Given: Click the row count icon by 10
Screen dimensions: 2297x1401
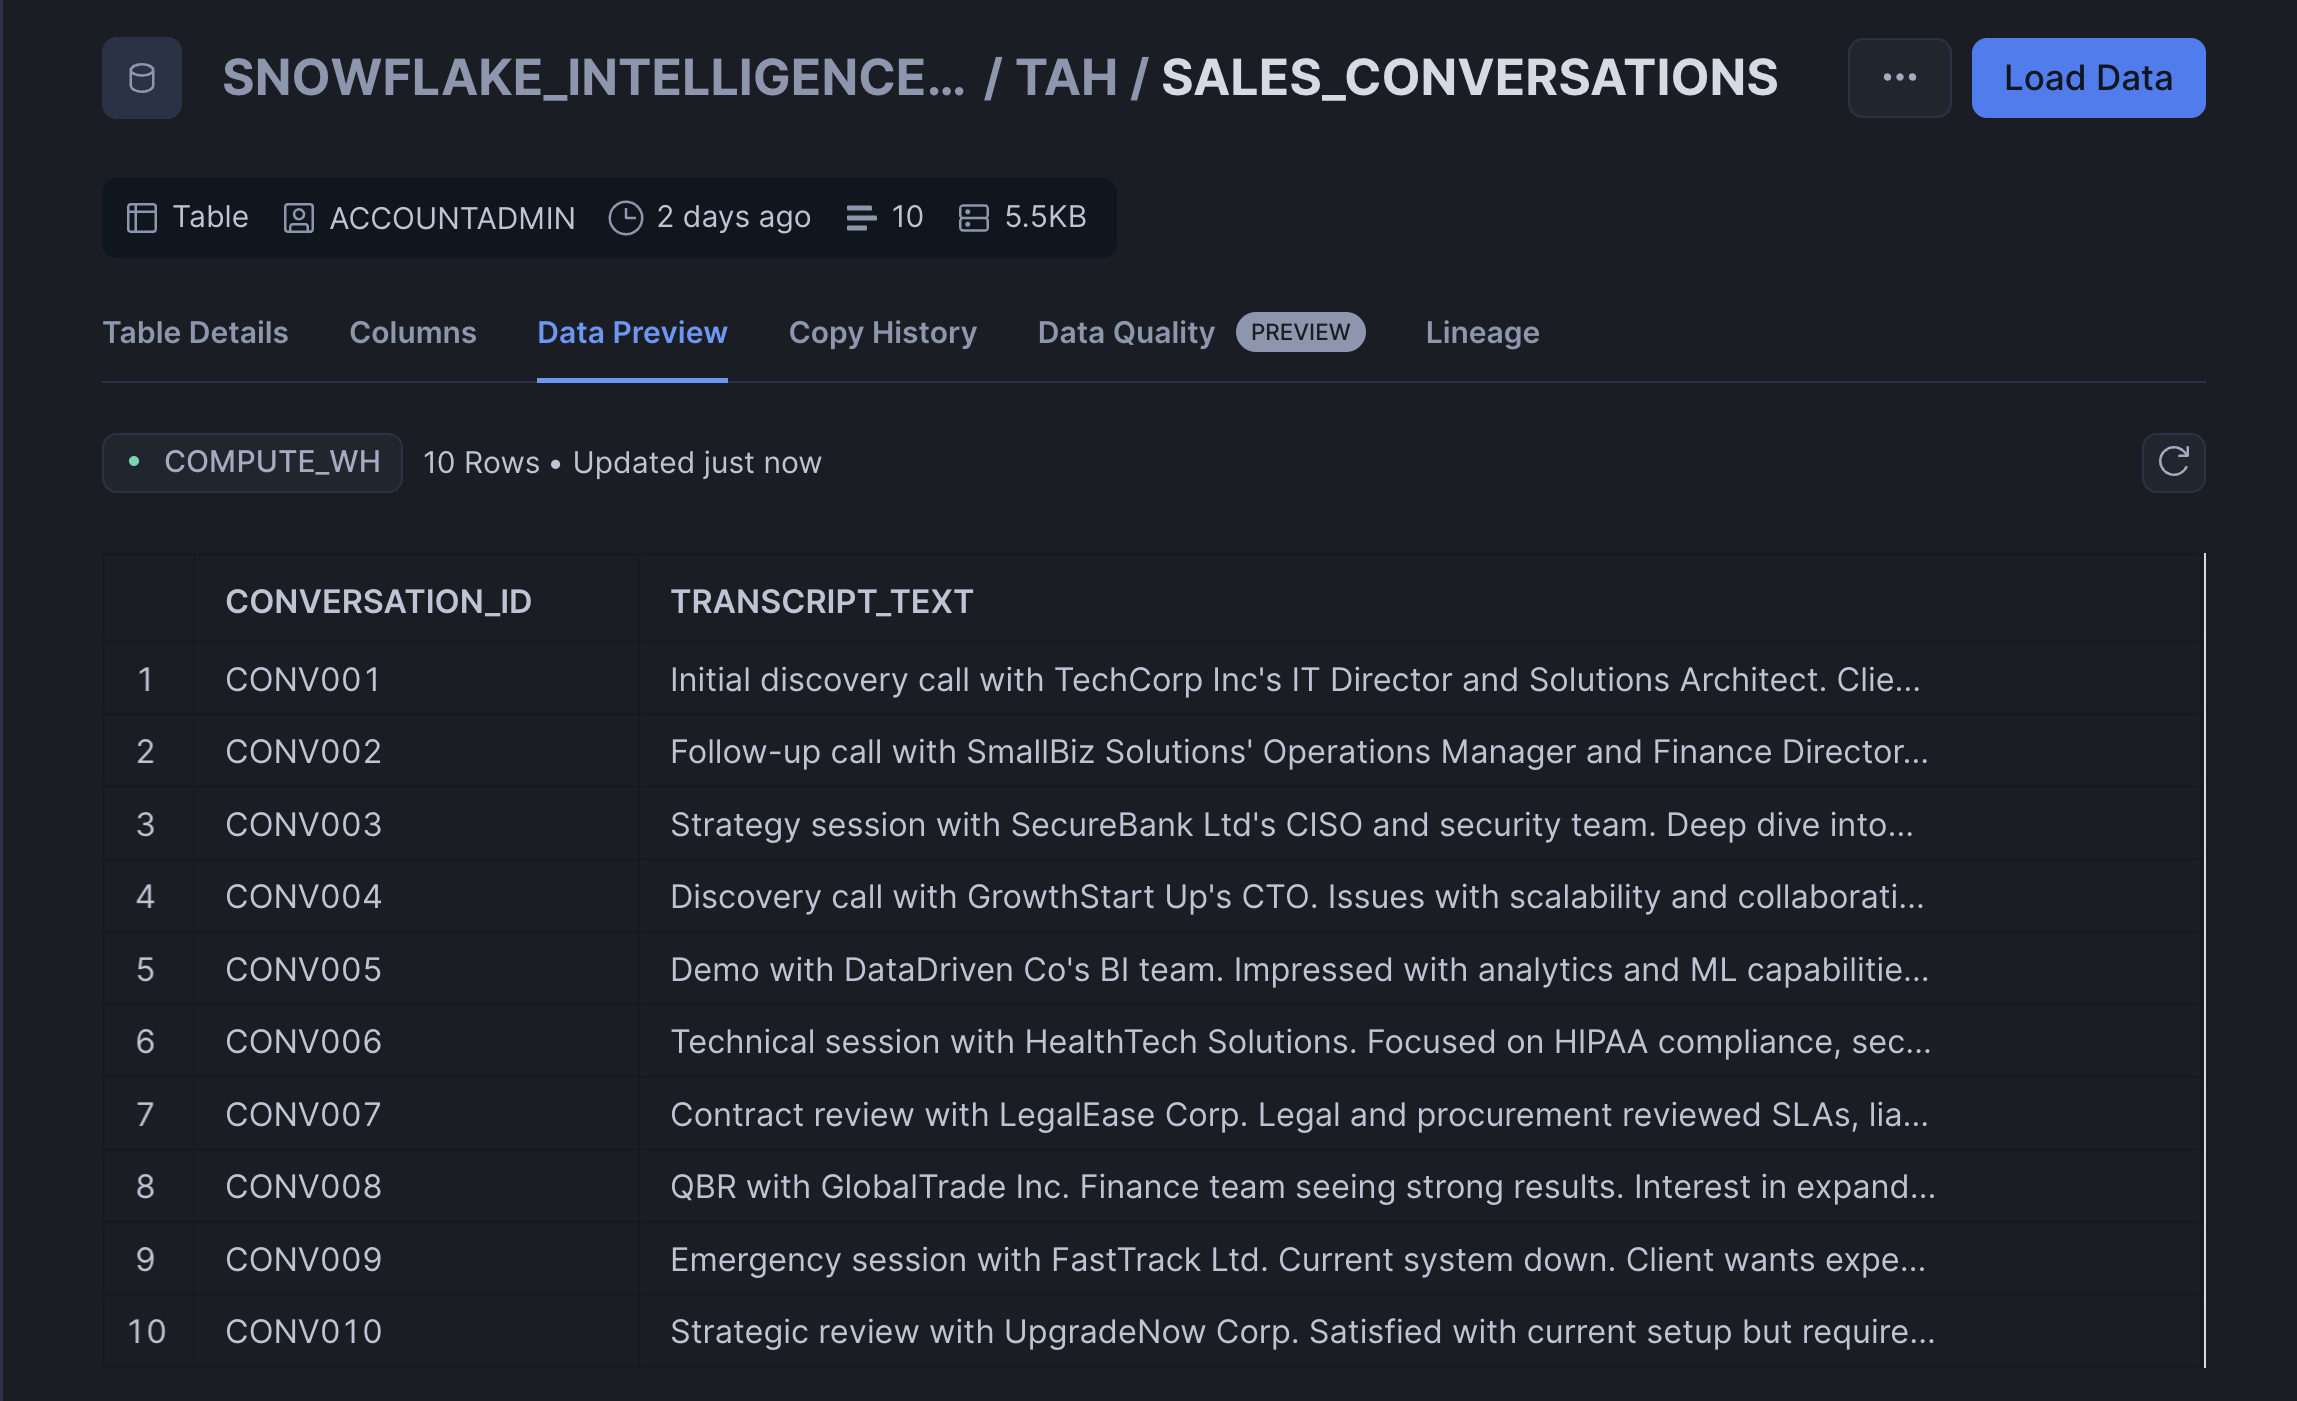Looking at the screenshot, I should click(x=860, y=217).
